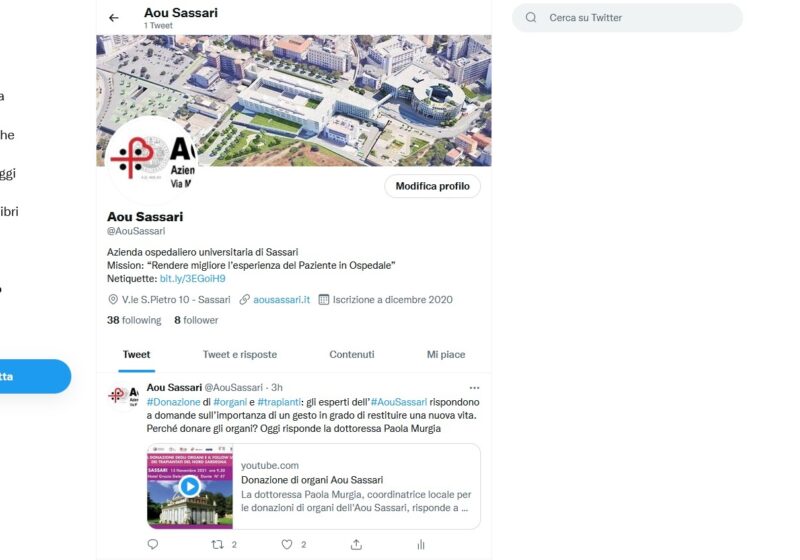Switch to the Tweet tab

point(136,354)
